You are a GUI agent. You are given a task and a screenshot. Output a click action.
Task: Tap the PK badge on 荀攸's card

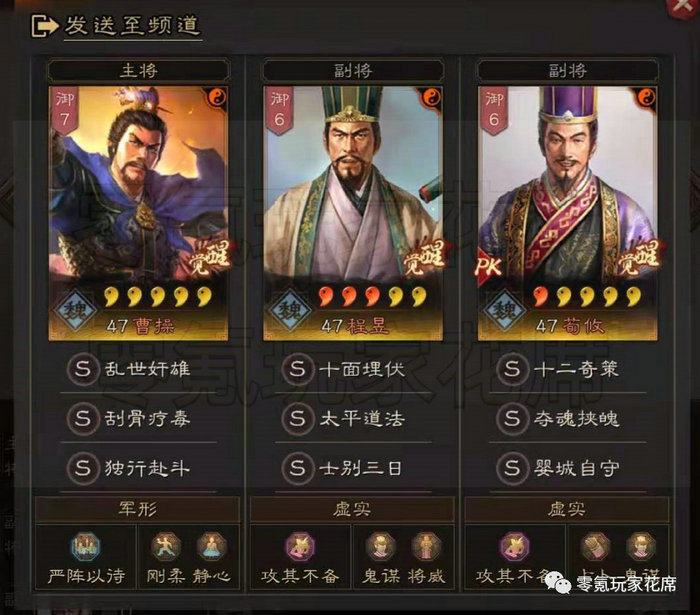pyautogui.click(x=488, y=266)
